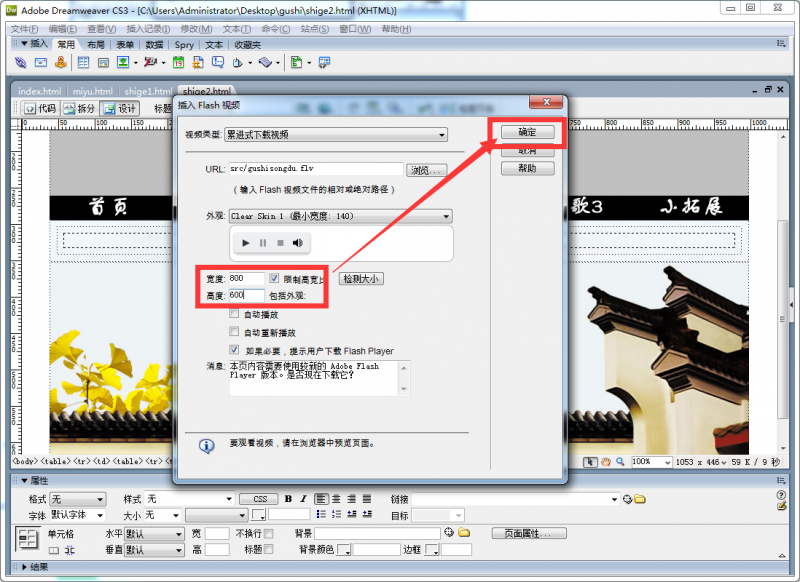Image resolution: width=800 pixels, height=582 pixels.
Task: Enable the auto rewind (自动重新播放) checkbox
Action: pos(234,332)
